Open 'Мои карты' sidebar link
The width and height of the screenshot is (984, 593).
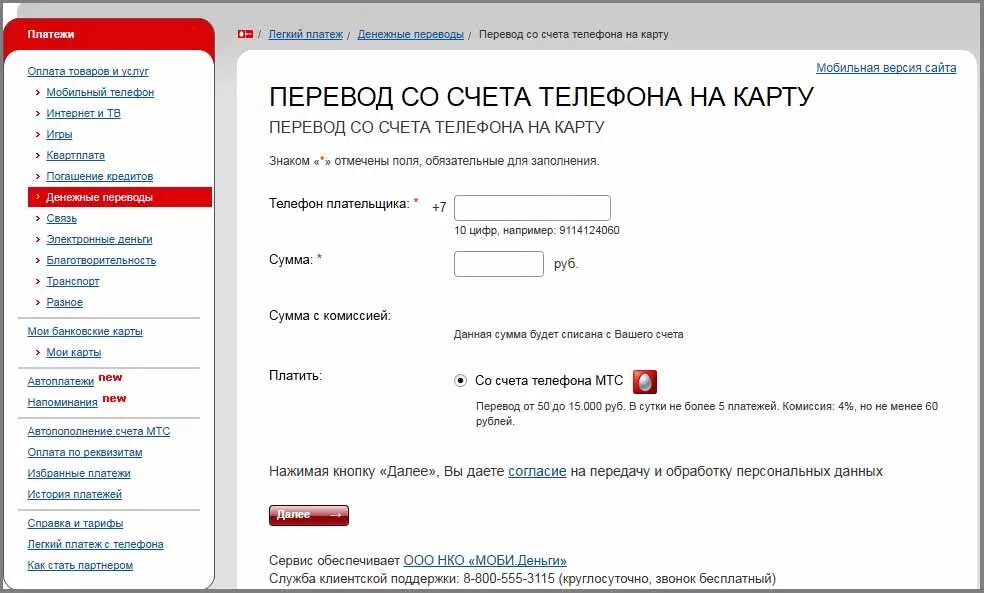point(73,353)
